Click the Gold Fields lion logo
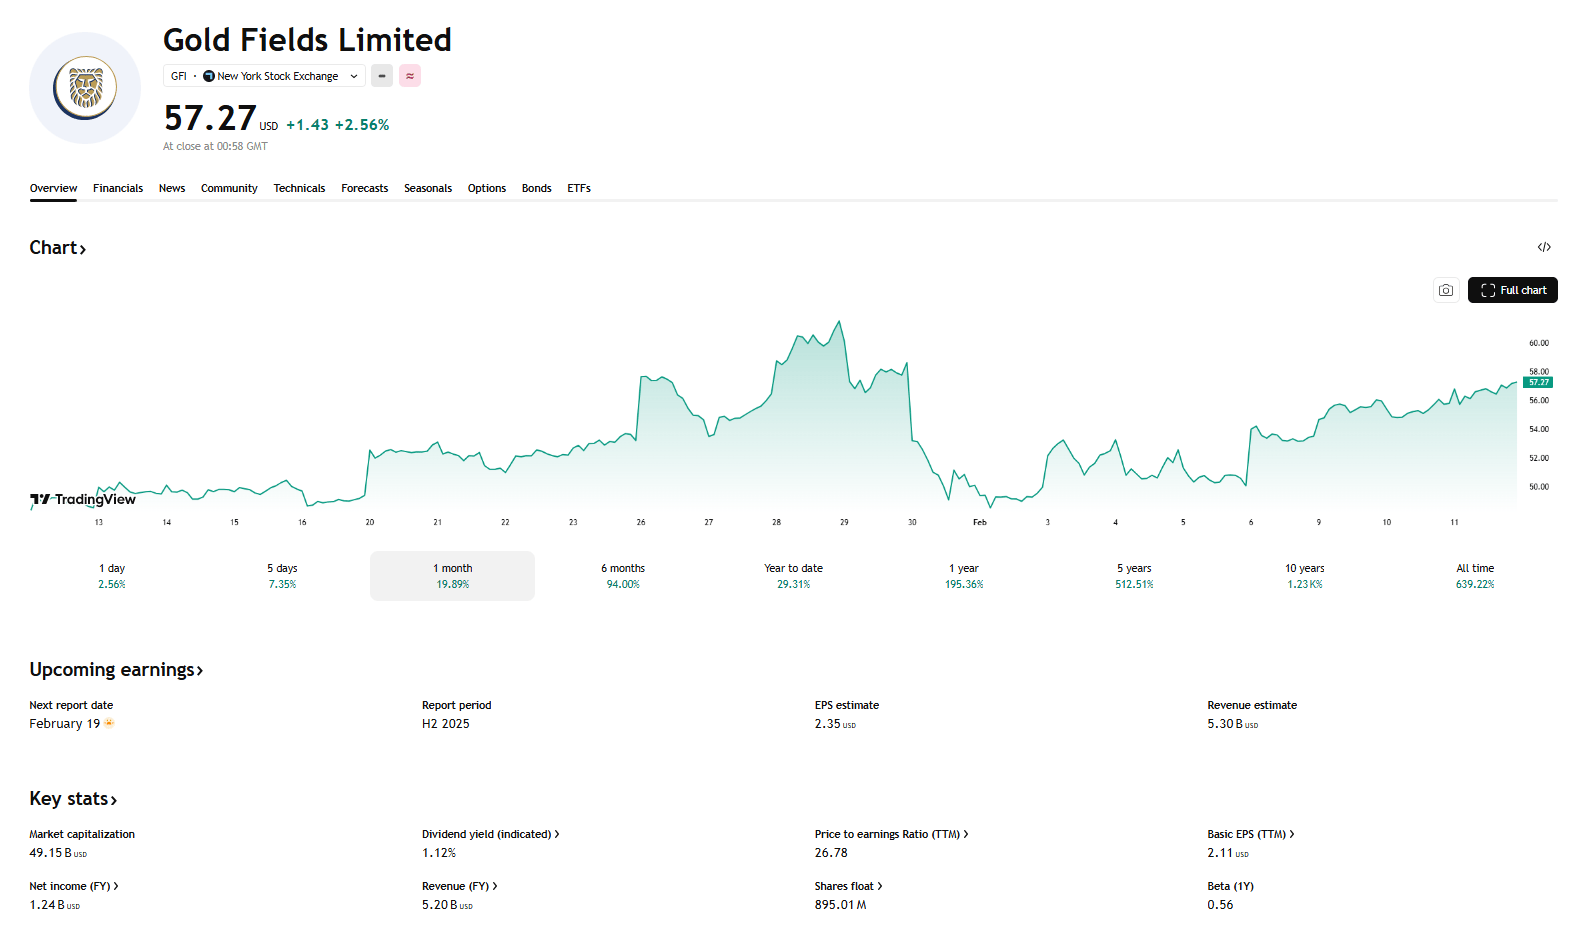 click(85, 88)
